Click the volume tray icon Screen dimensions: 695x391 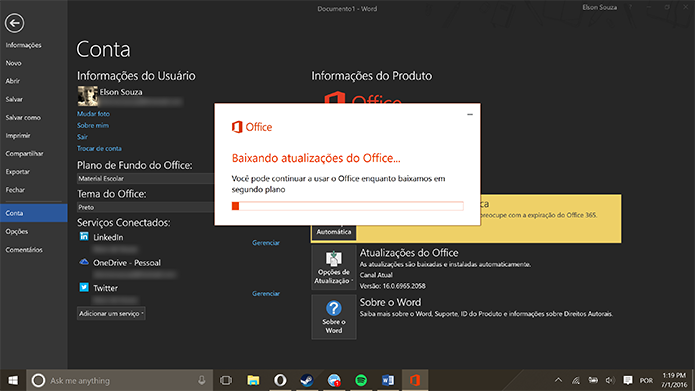[610, 380]
